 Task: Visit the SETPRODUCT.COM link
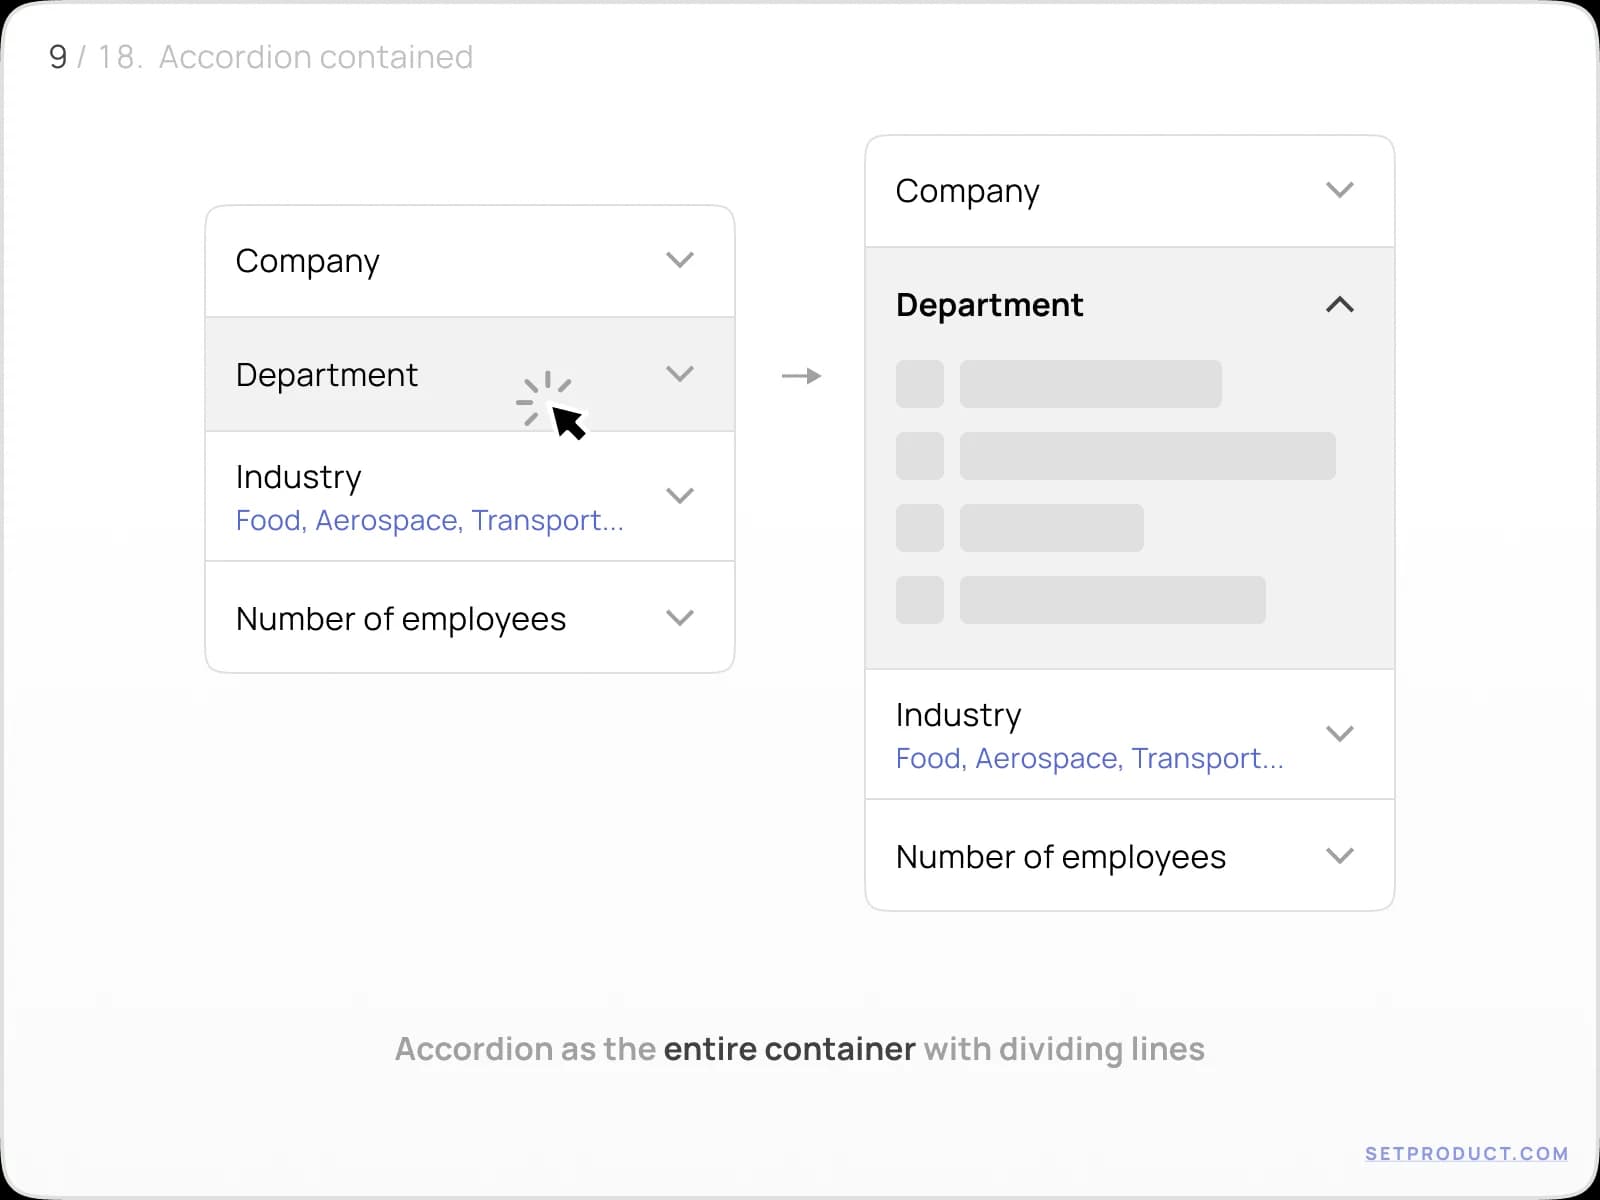tap(1464, 1152)
